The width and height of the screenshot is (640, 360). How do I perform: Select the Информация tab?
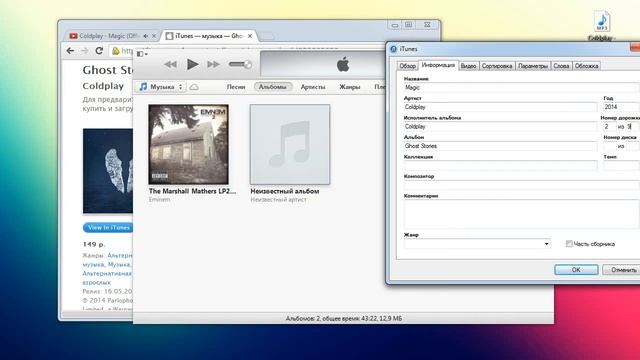438,65
